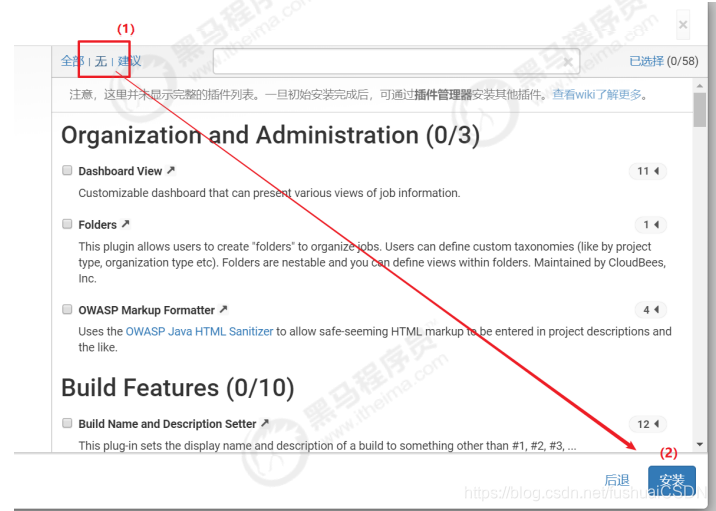Viewport: 716px width, 511px height.
Task: Click the Organization and Administration (0/3) heading
Action: pyautogui.click(x=270, y=135)
